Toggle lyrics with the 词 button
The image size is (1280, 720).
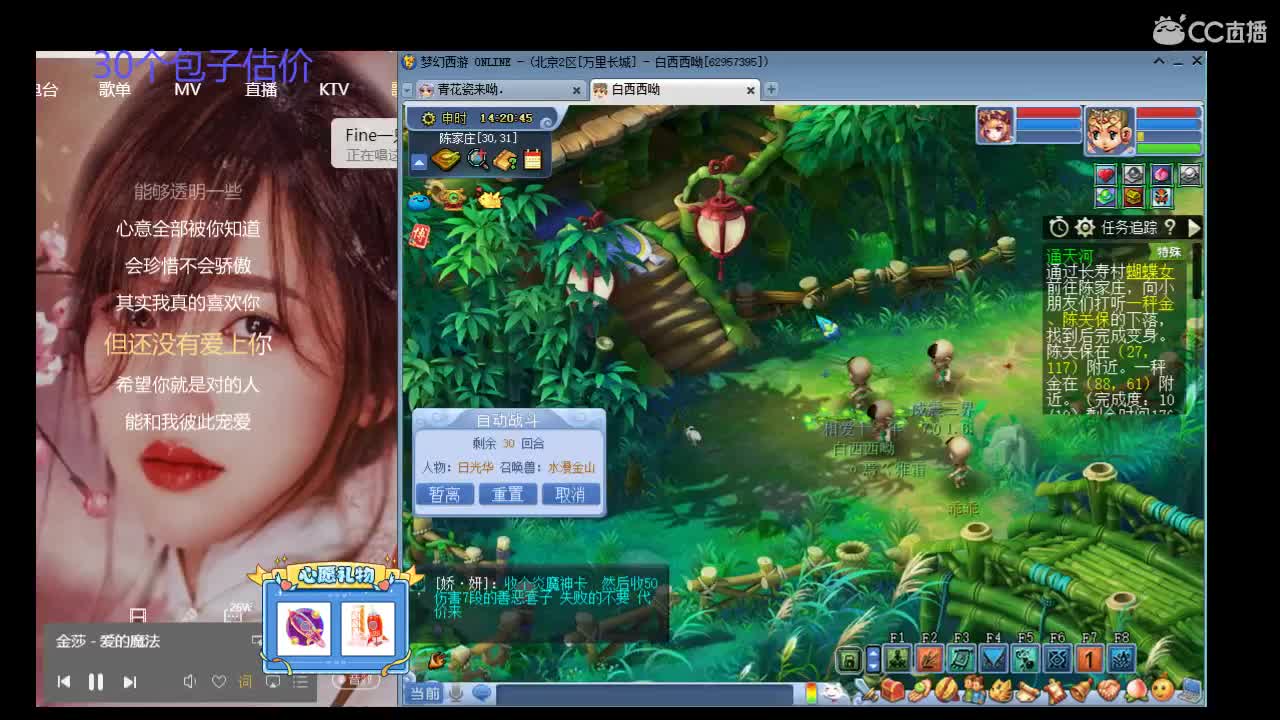[x=245, y=682]
